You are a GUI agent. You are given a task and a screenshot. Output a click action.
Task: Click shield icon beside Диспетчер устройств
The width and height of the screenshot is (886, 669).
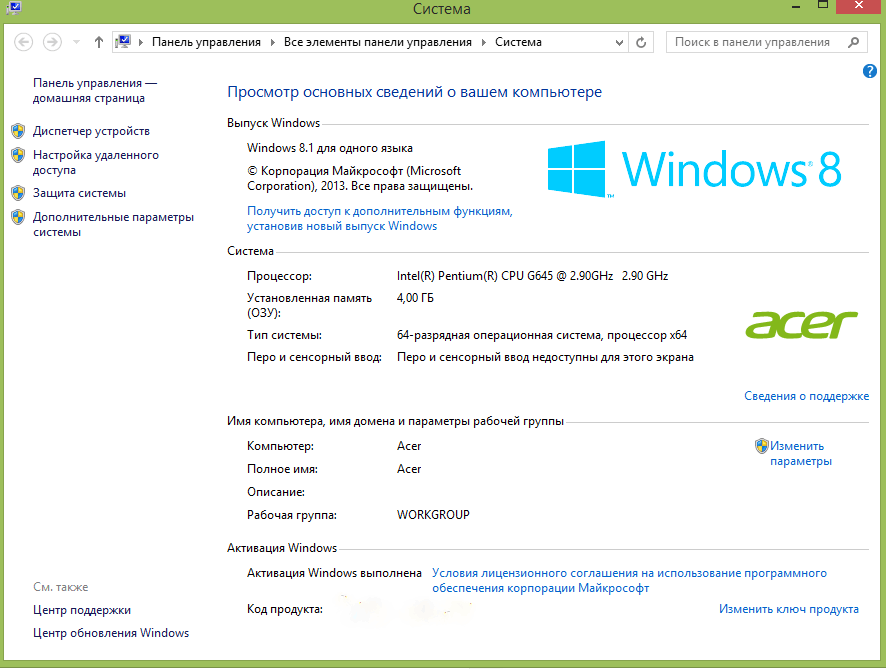pyautogui.click(x=18, y=131)
